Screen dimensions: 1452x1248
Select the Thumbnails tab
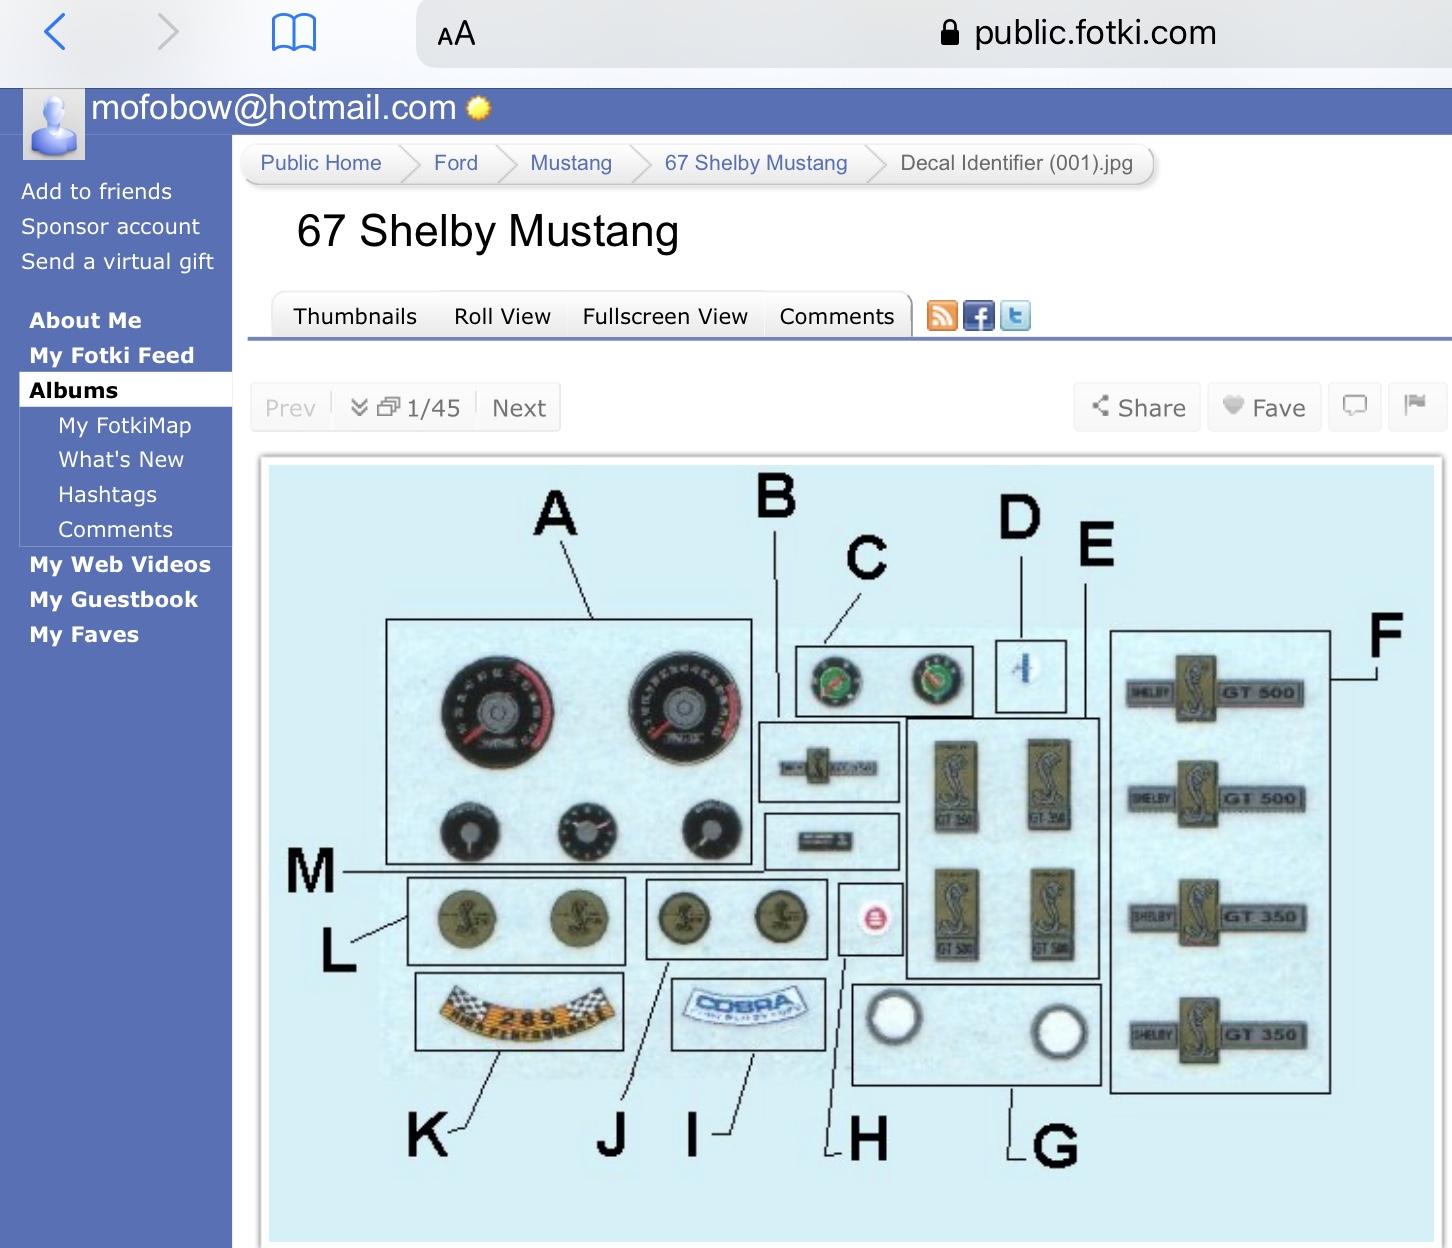[355, 316]
